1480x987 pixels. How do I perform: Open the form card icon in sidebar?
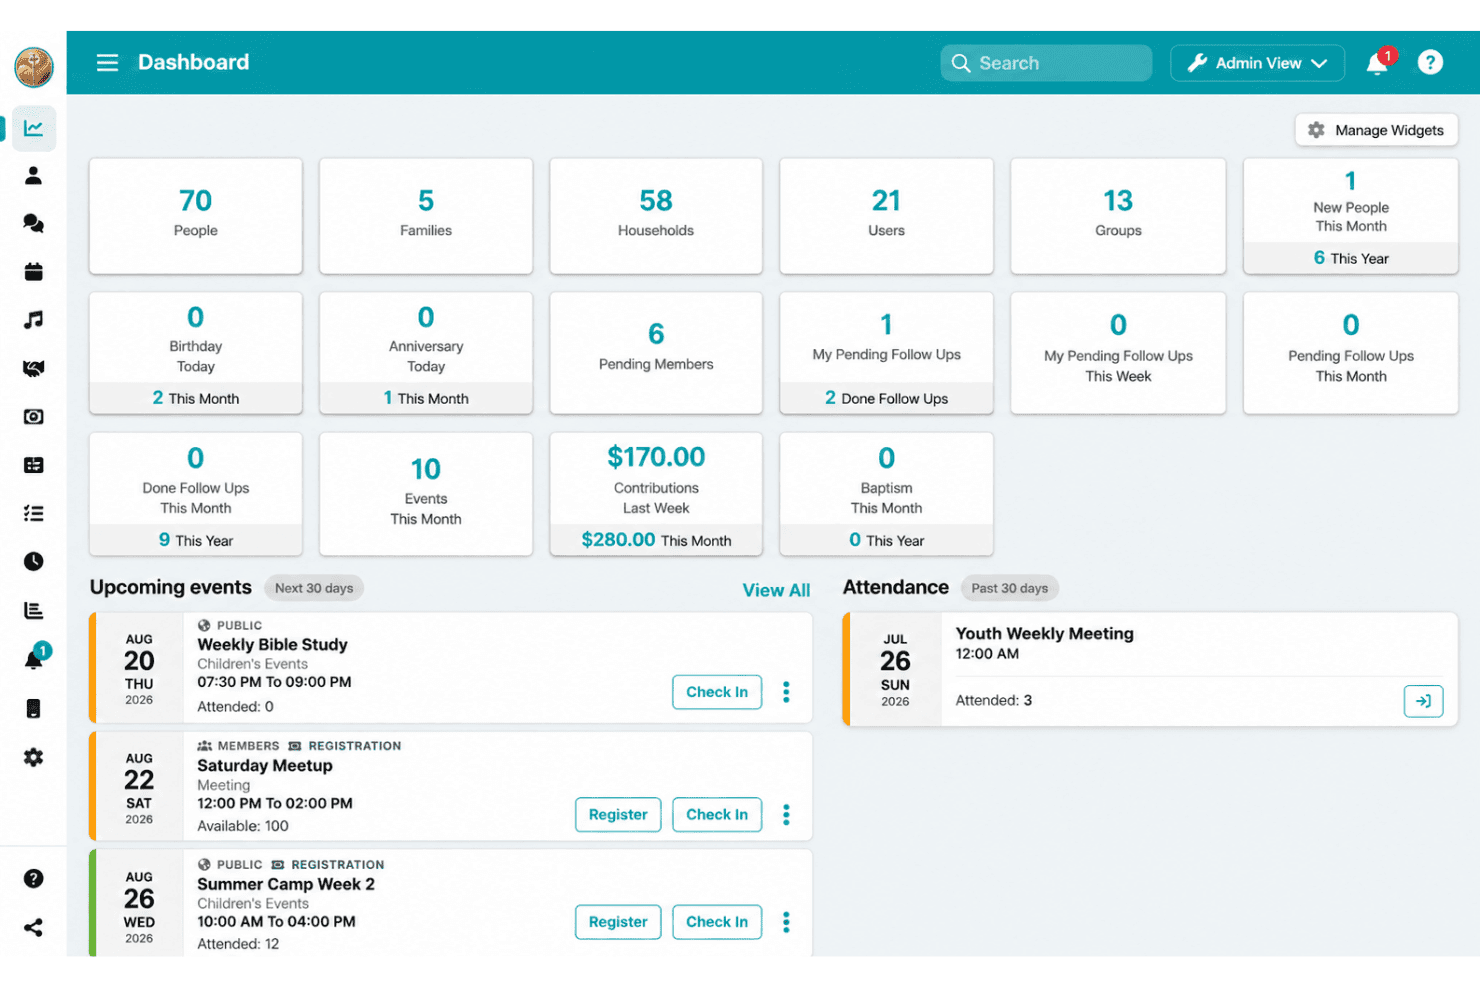point(33,465)
